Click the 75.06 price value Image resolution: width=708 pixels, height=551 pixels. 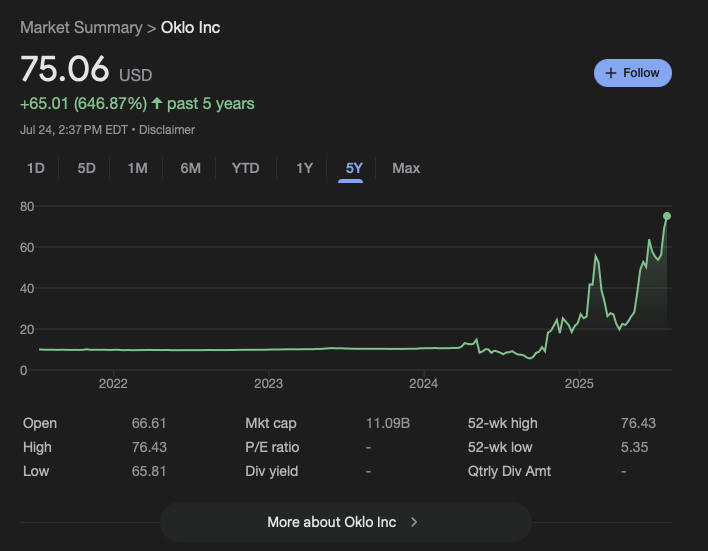pyautogui.click(x=65, y=69)
